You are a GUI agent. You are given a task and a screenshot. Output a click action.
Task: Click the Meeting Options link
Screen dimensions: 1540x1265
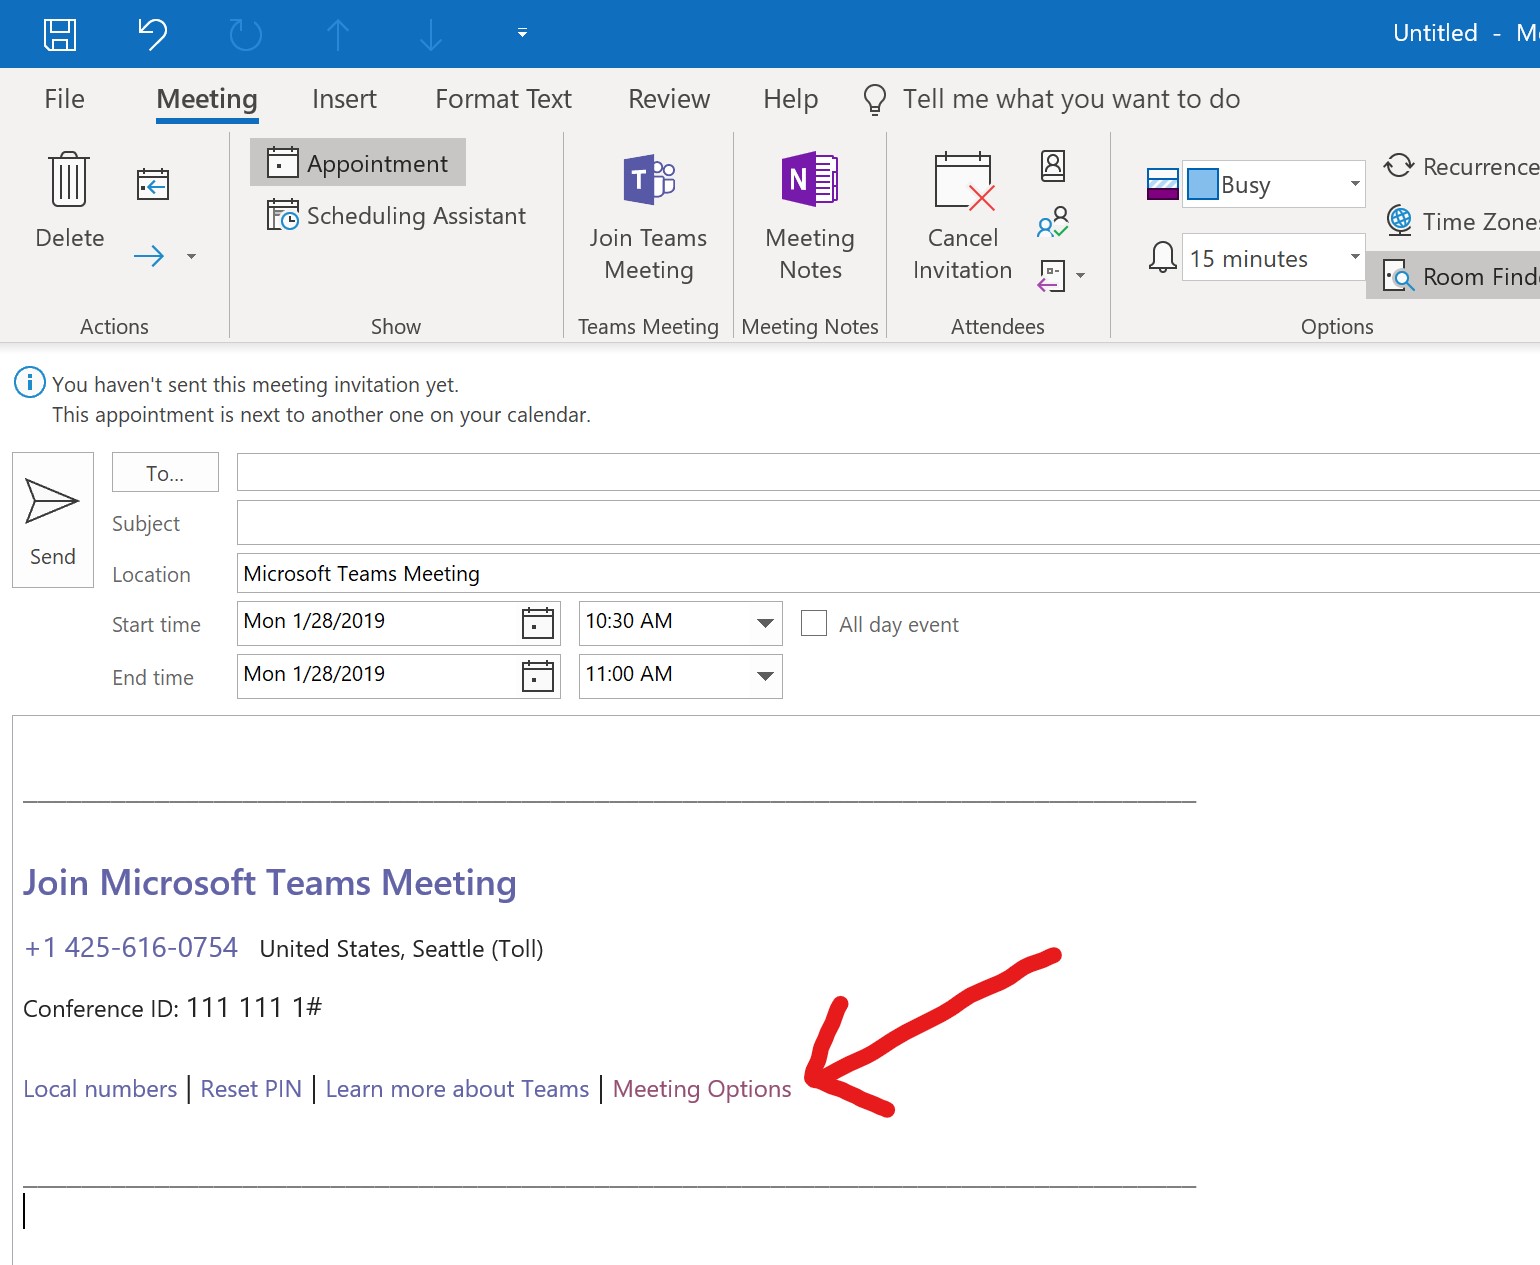[x=701, y=1089]
